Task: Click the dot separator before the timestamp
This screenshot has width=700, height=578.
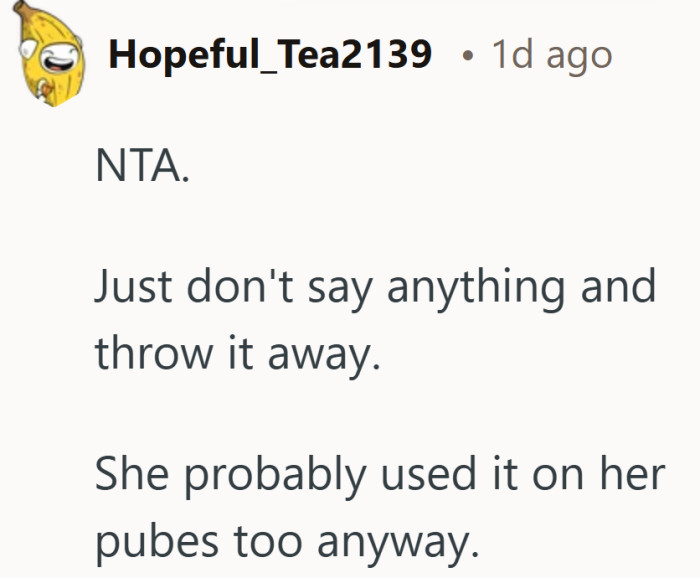Action: click(466, 55)
